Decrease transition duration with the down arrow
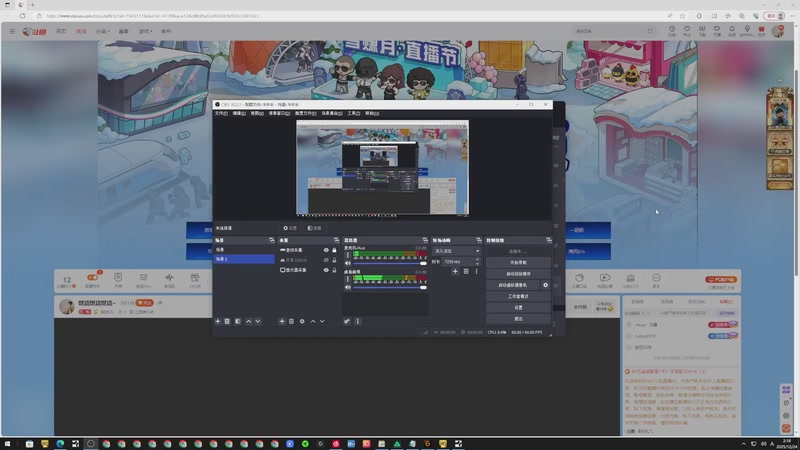 478,264
